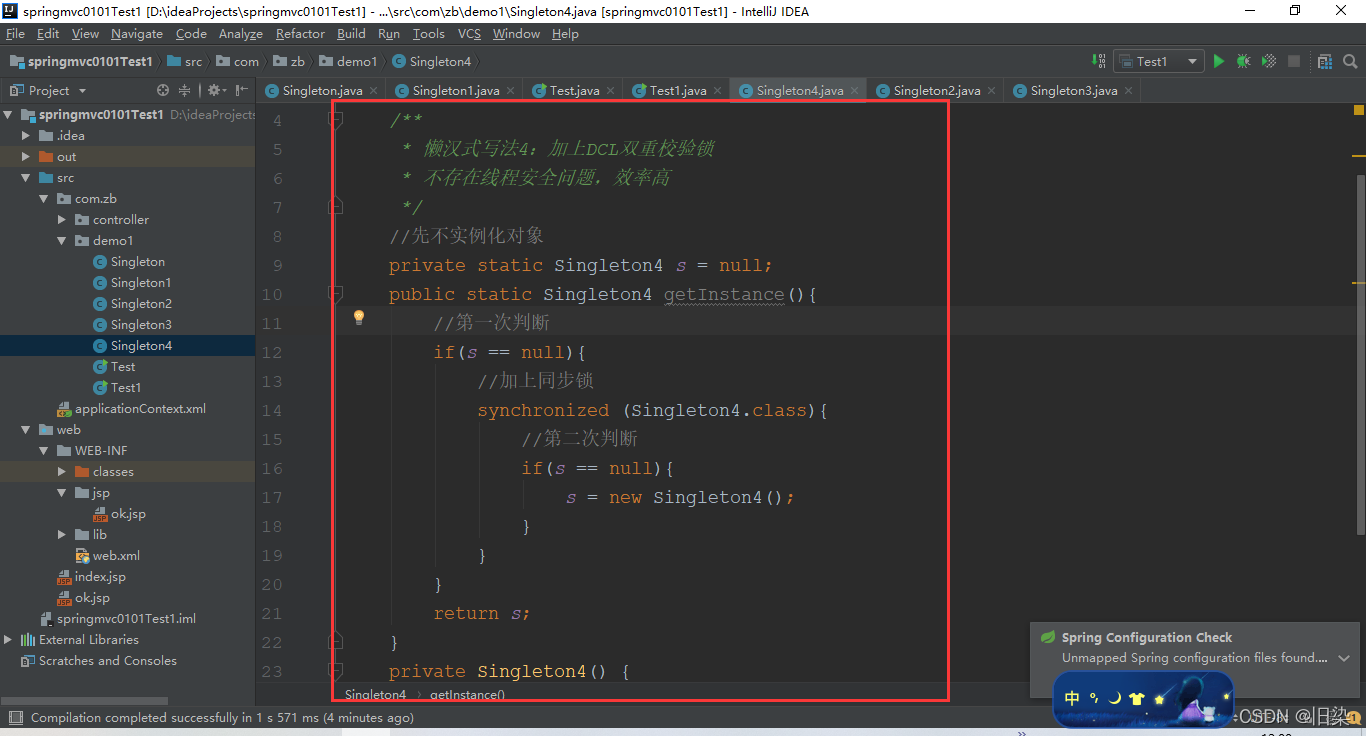Click the Search Everywhere magnifier icon

pyautogui.click(x=1349, y=61)
